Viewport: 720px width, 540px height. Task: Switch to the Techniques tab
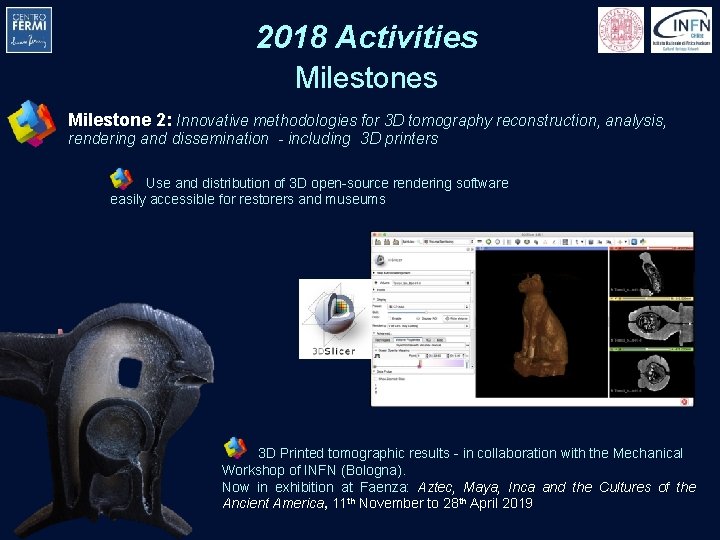(382, 340)
